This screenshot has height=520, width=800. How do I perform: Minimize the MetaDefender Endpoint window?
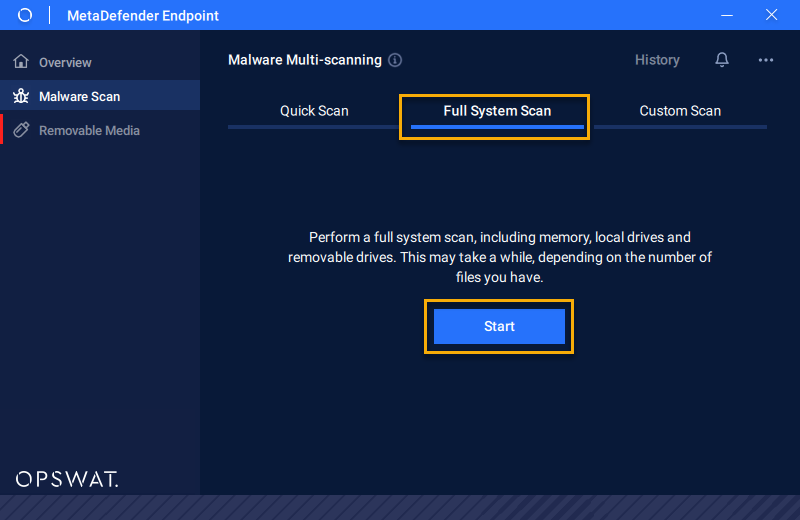pyautogui.click(x=727, y=15)
